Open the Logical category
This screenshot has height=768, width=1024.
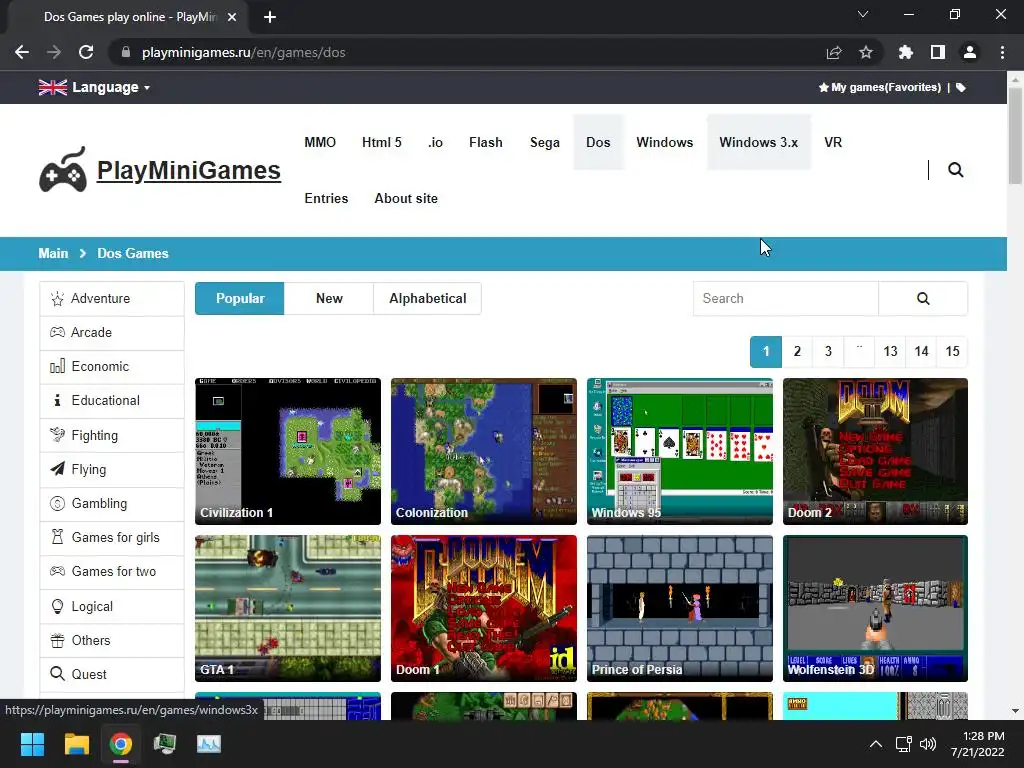[x=112, y=606]
